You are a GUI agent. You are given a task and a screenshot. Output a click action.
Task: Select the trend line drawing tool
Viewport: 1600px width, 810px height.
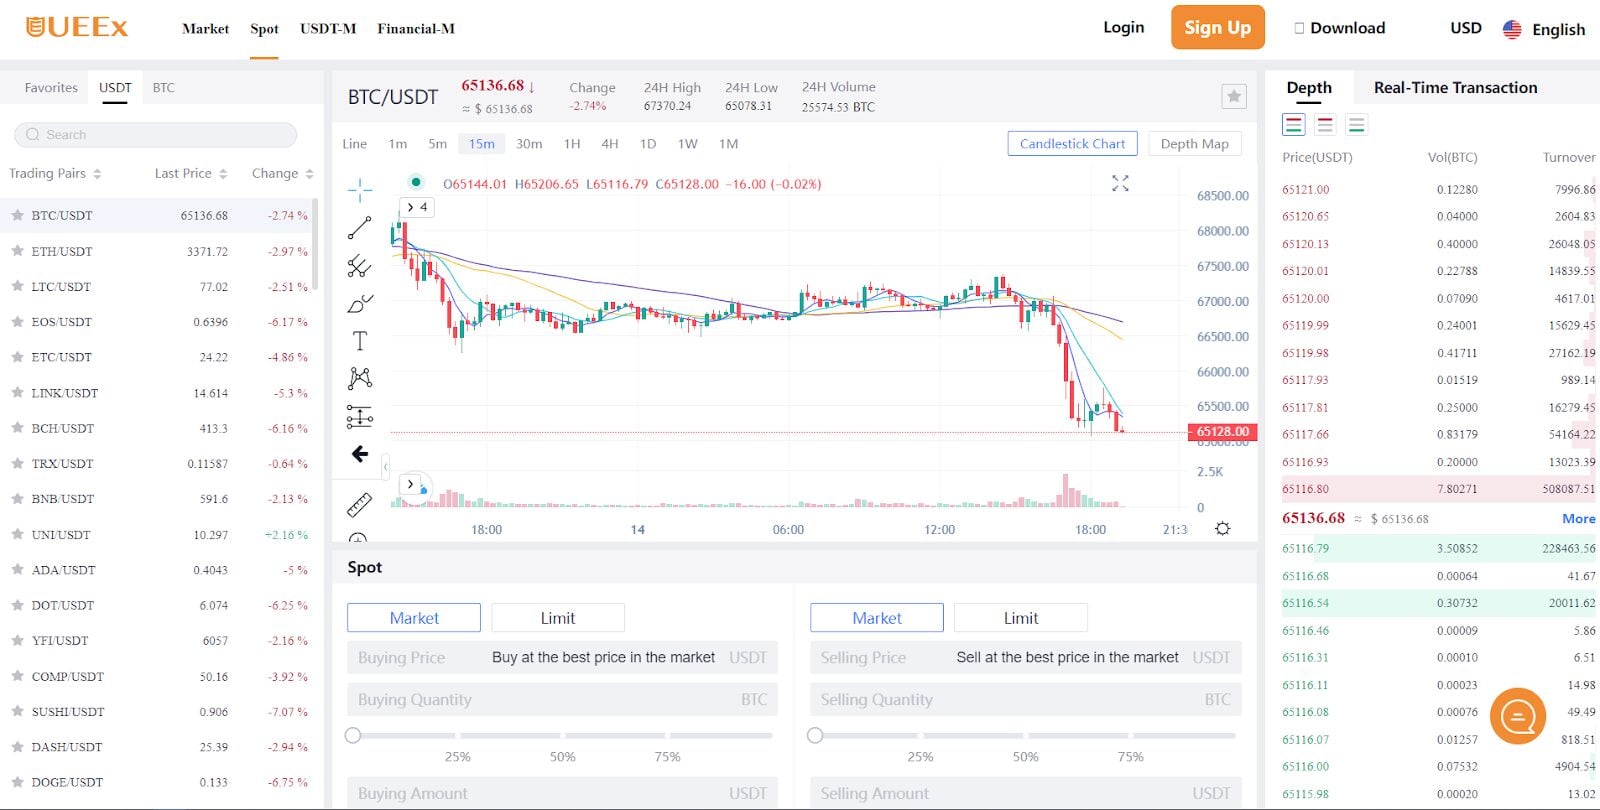(360, 228)
